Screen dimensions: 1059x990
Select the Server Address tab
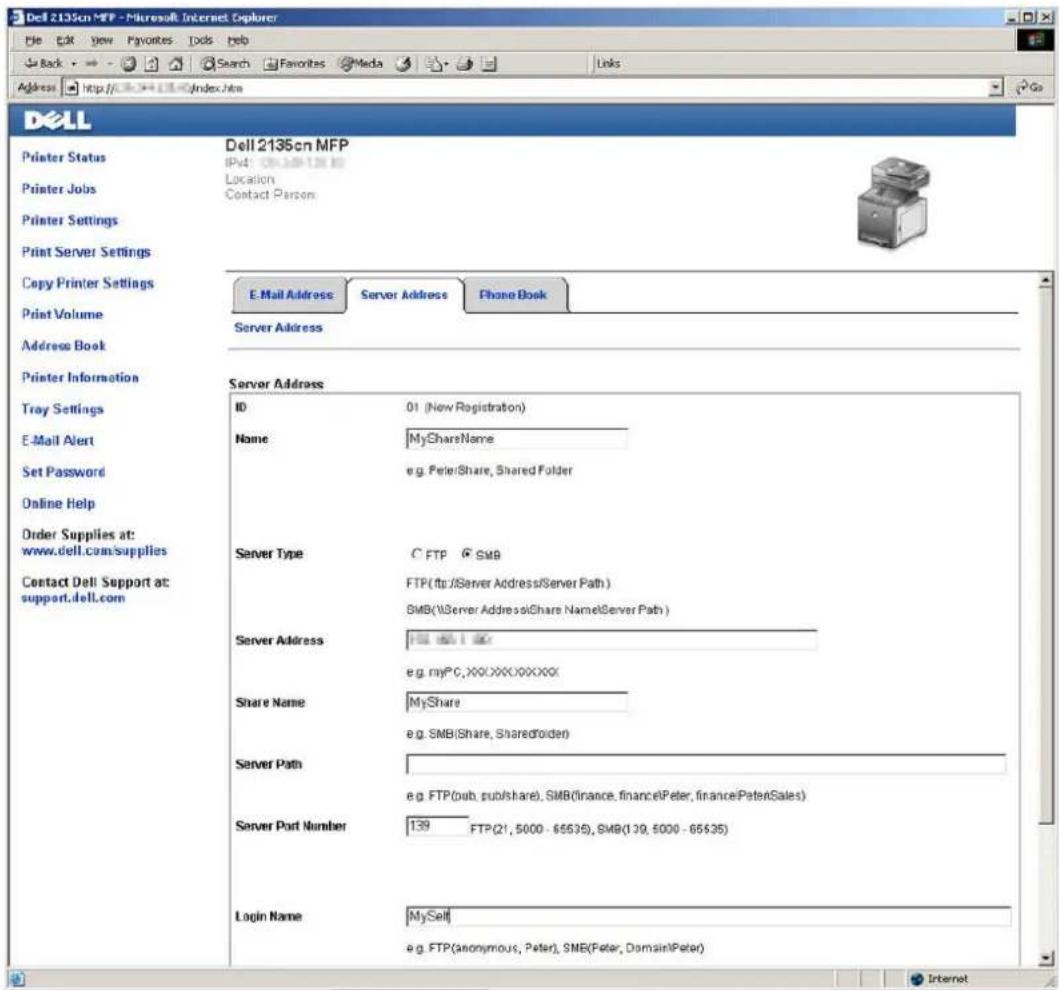click(404, 295)
